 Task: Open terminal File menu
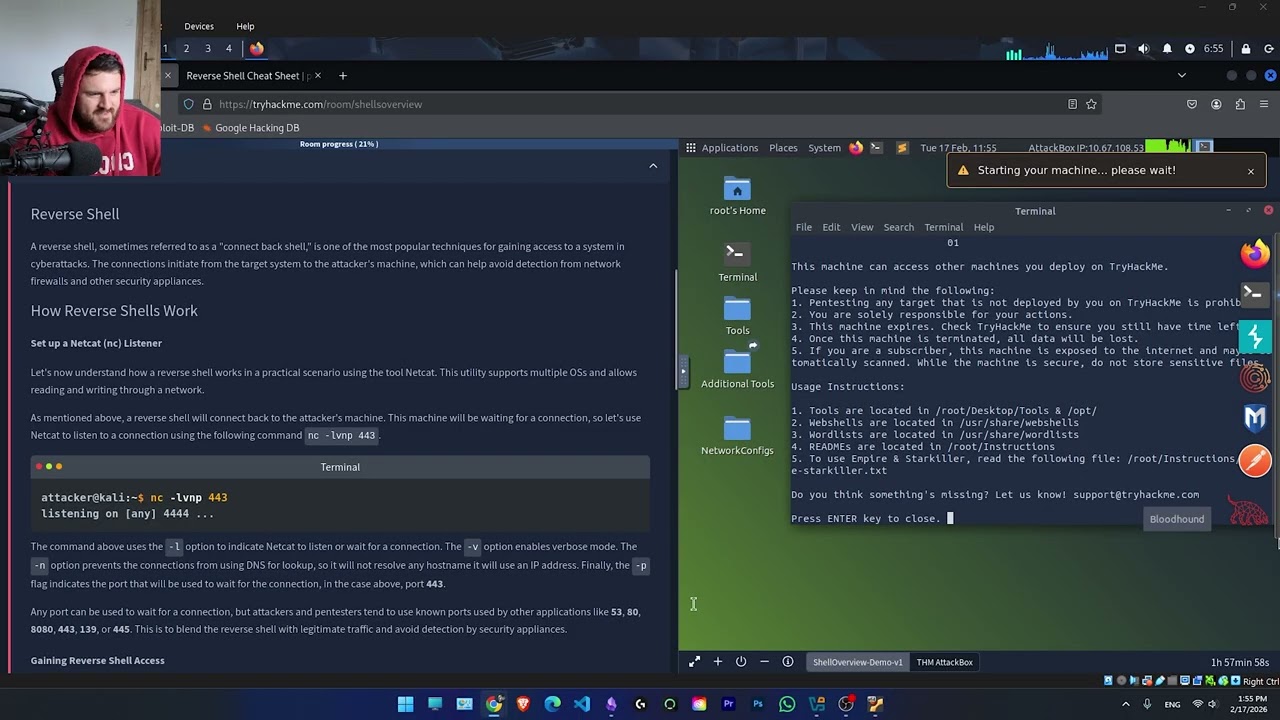click(x=804, y=227)
